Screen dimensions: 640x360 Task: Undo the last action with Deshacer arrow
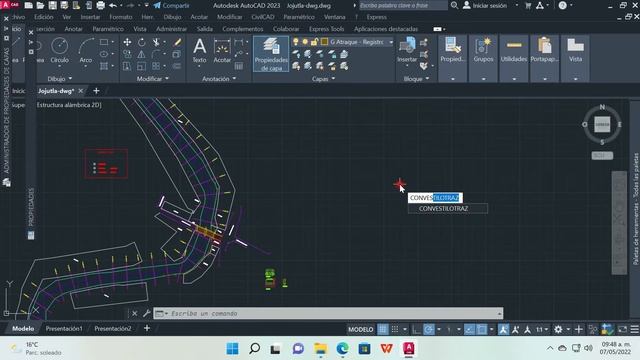pyautogui.click(x=113, y=5)
